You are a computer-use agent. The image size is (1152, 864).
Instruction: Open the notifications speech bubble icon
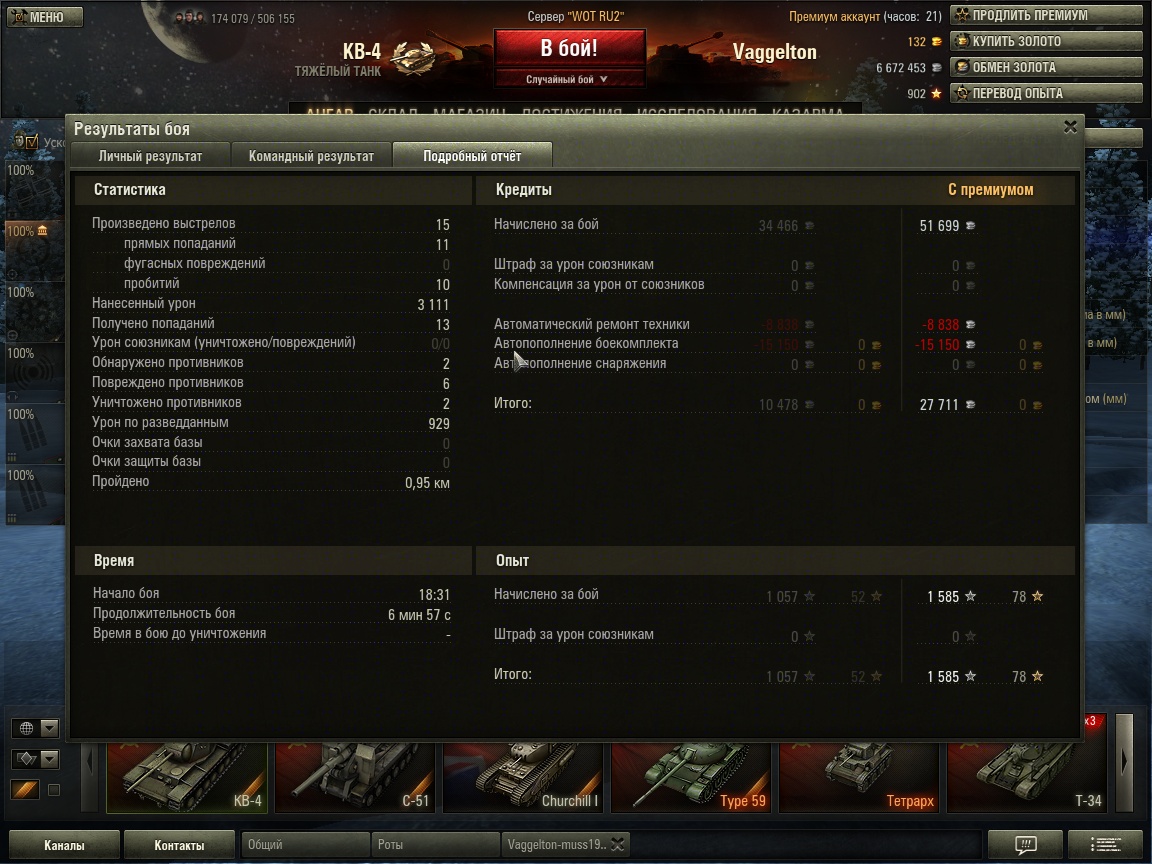pyautogui.click(x=1025, y=844)
